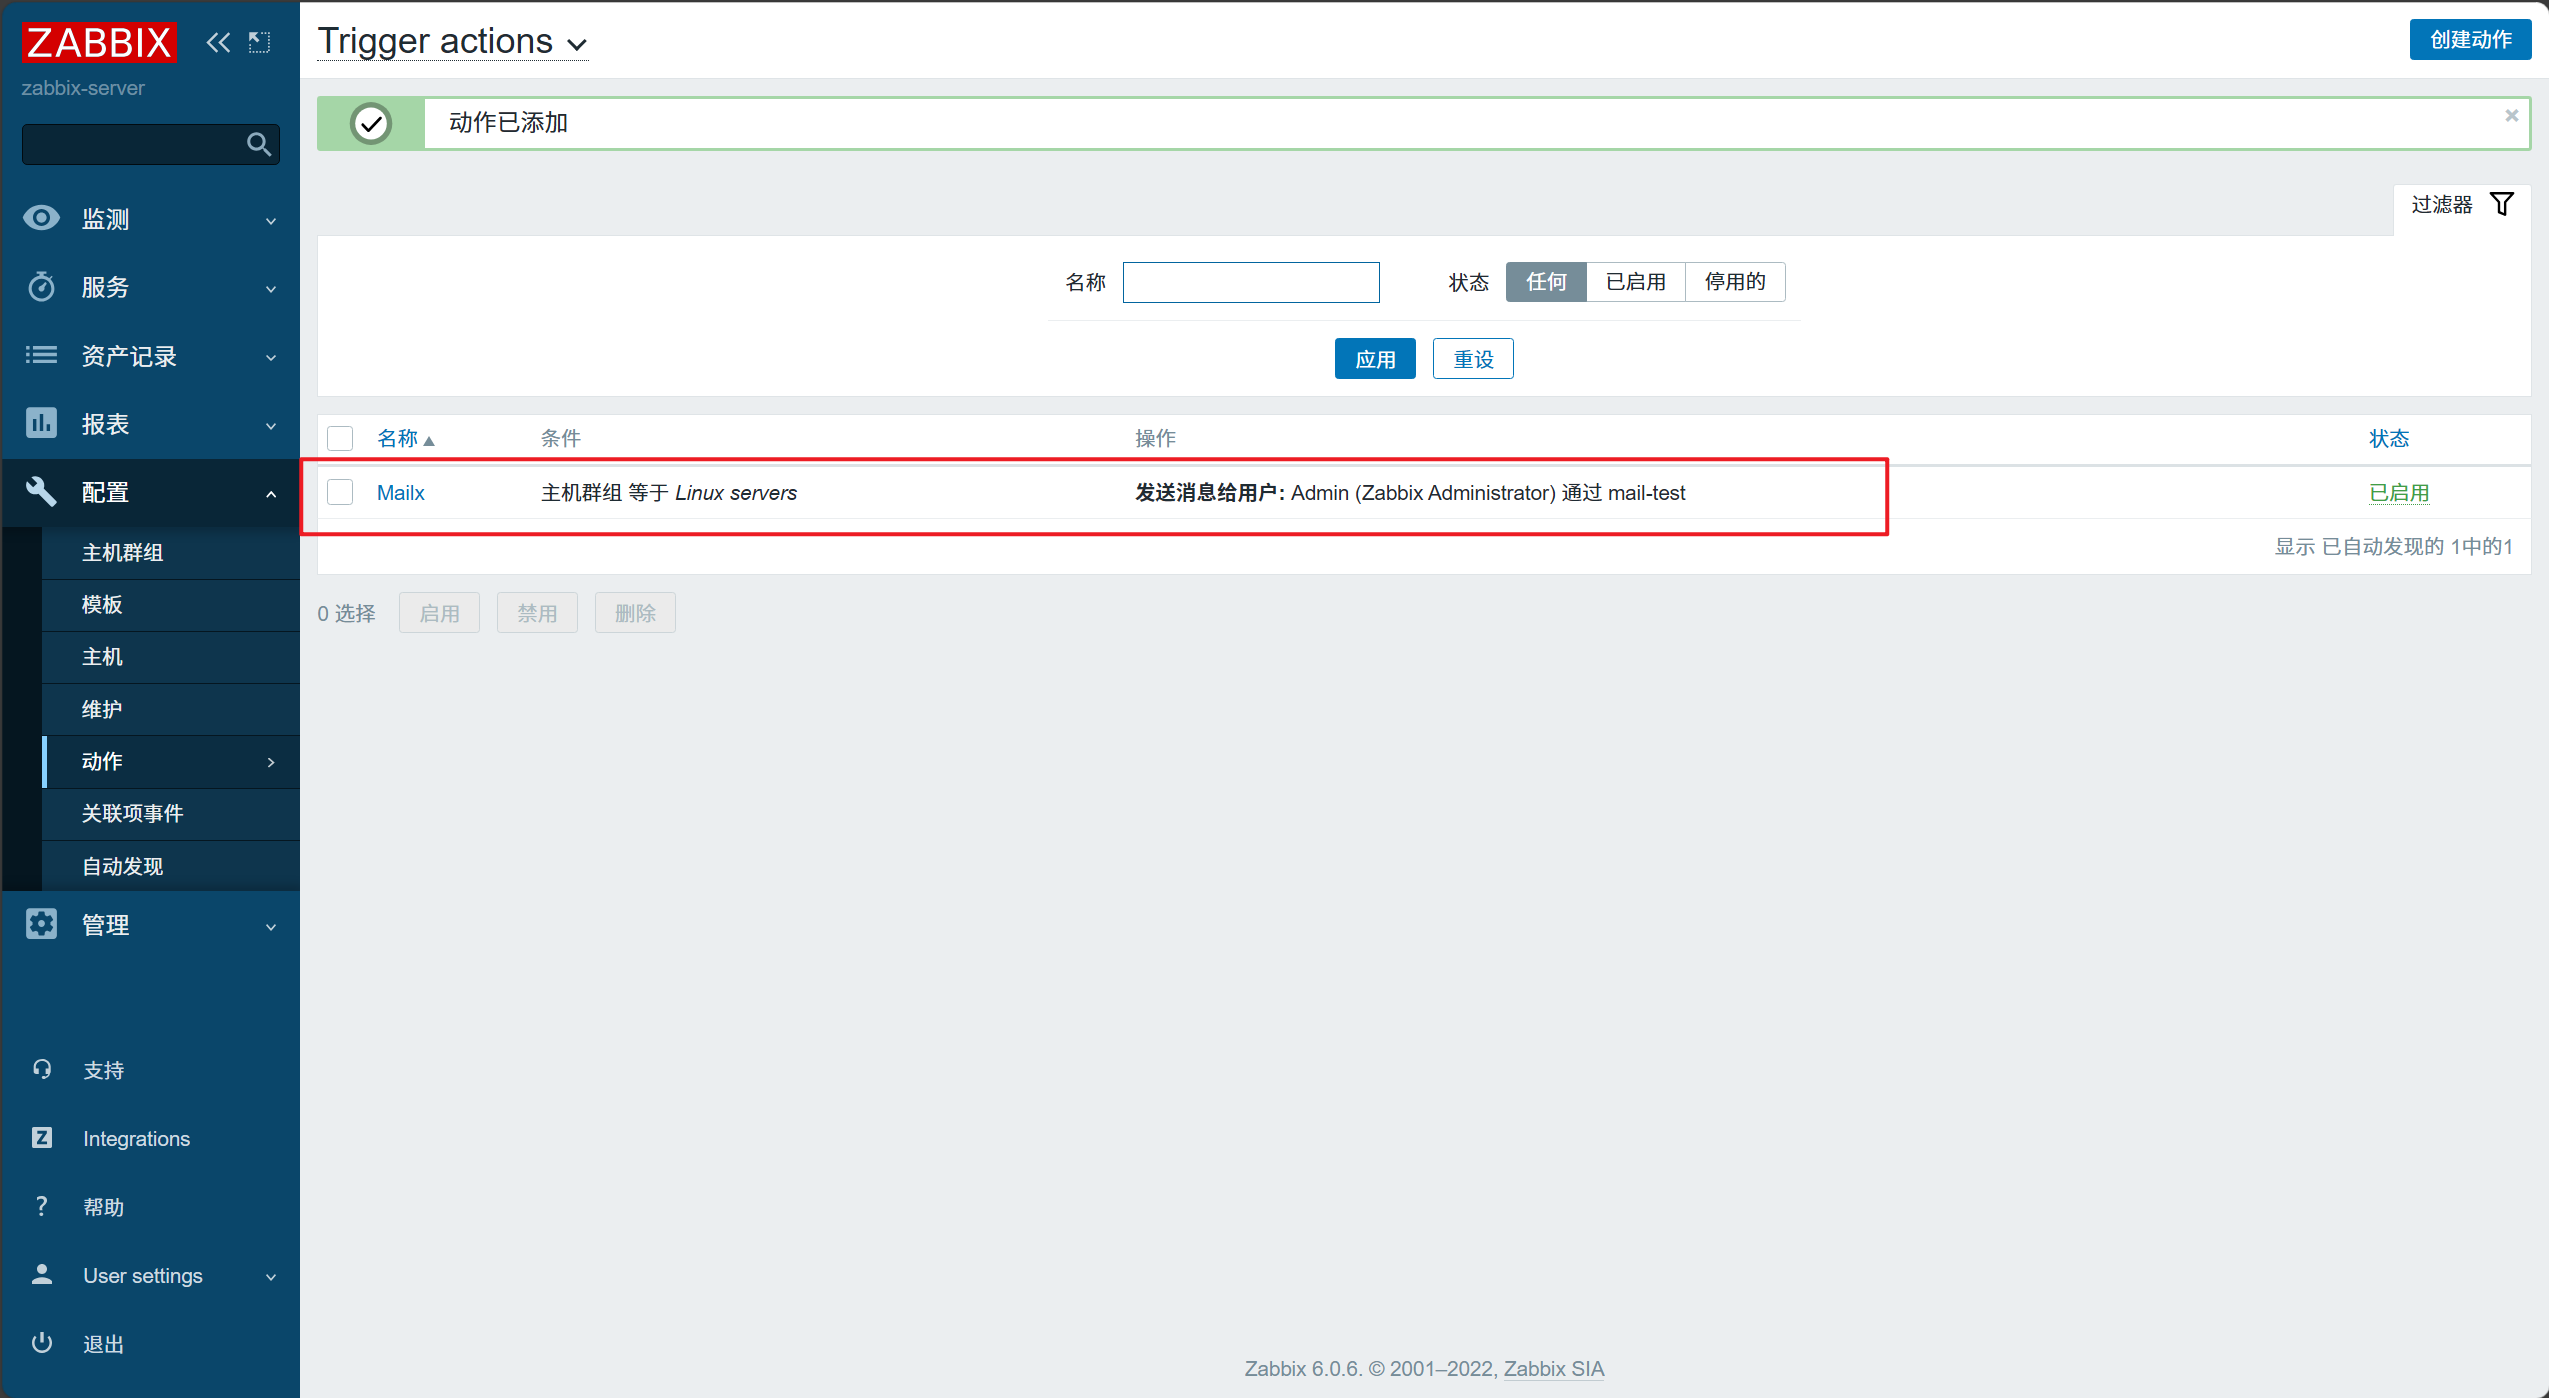This screenshot has height=1398, width=2549.
Task: Click the filter funnel icon
Action: click(2501, 204)
